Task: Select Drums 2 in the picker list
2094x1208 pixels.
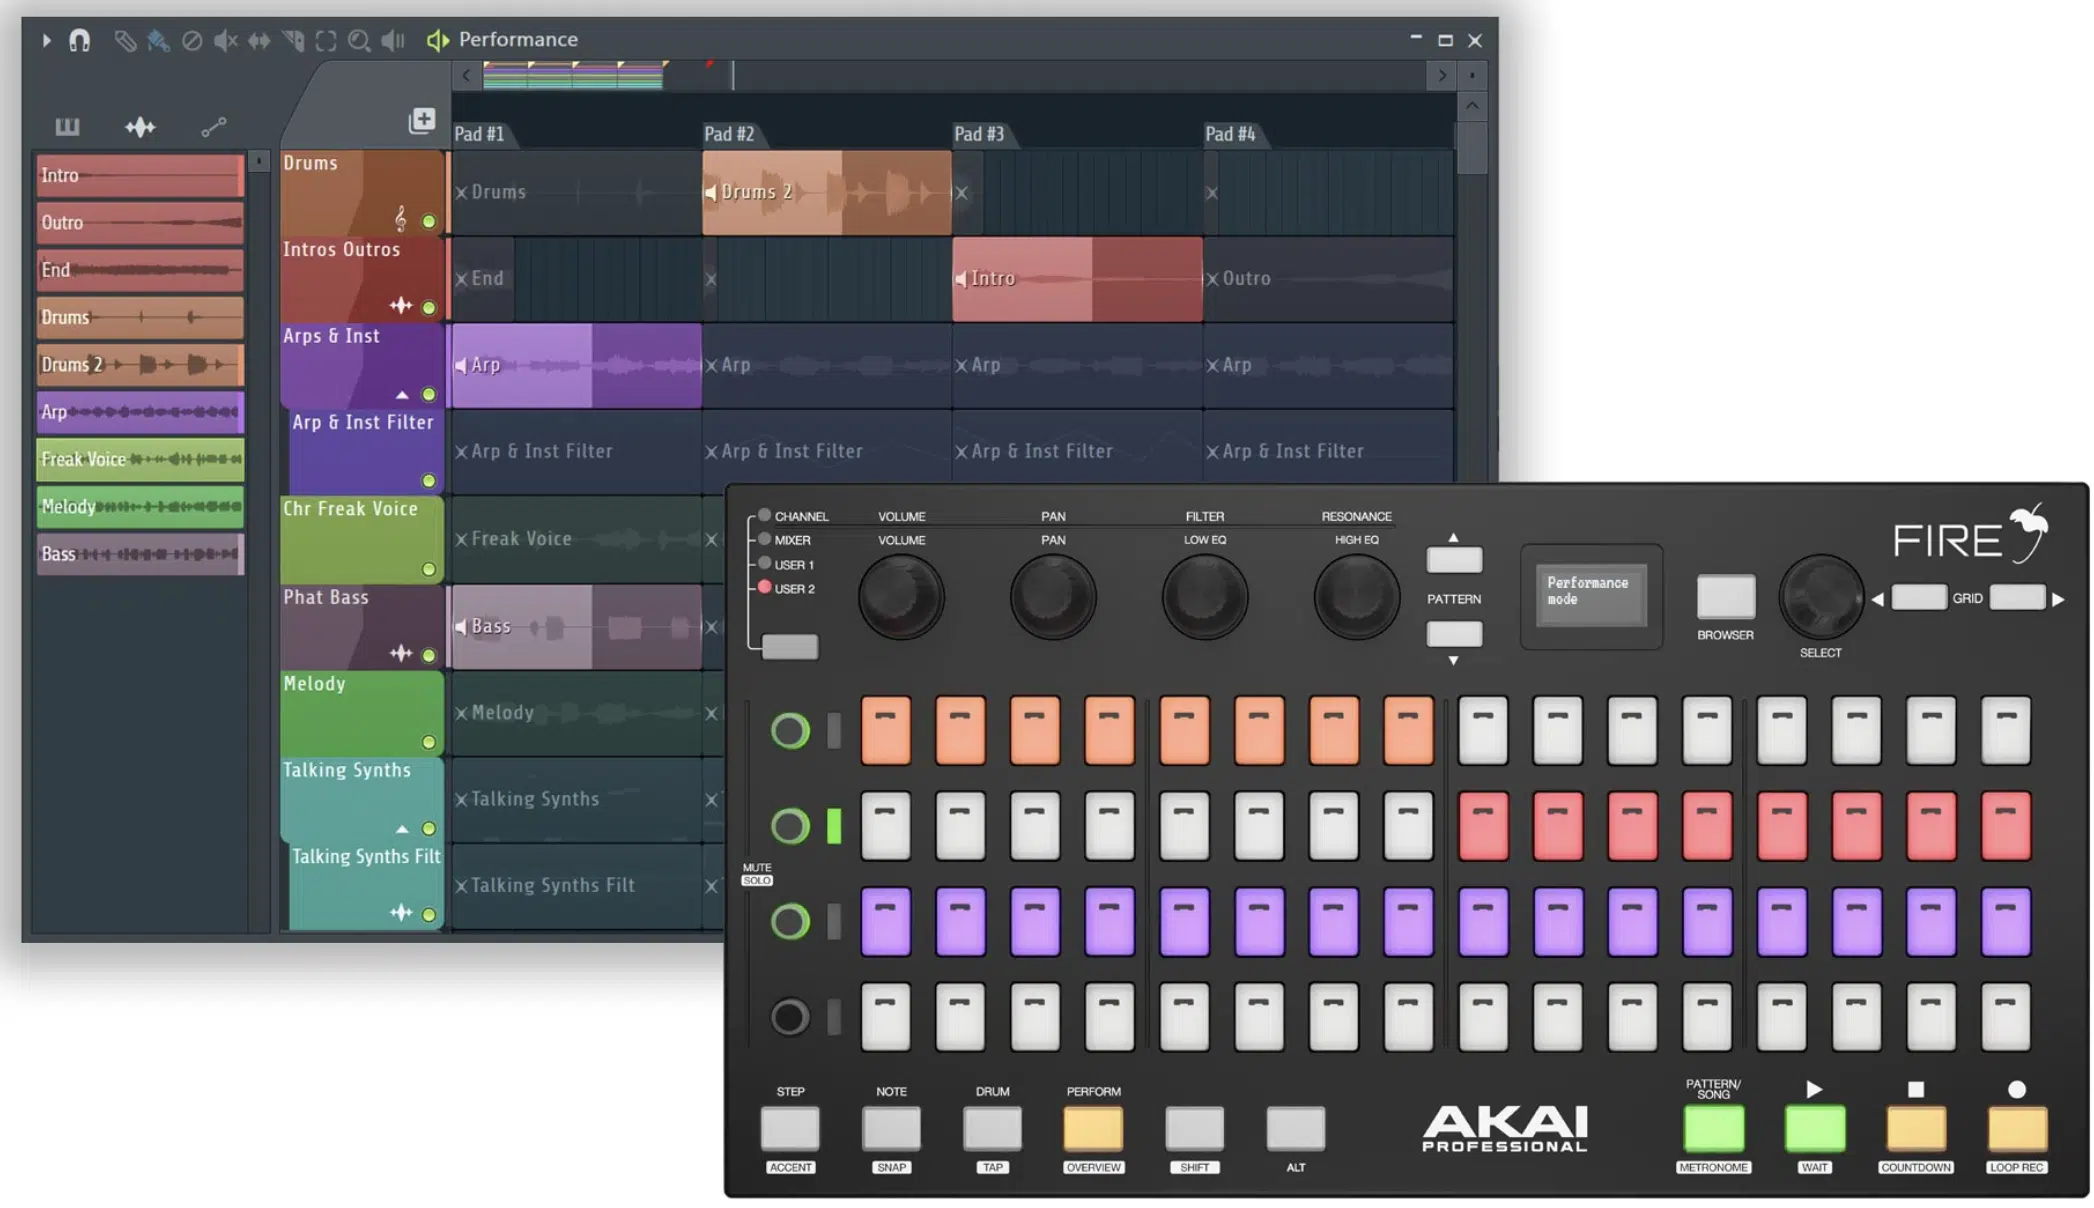Action: pos(140,365)
